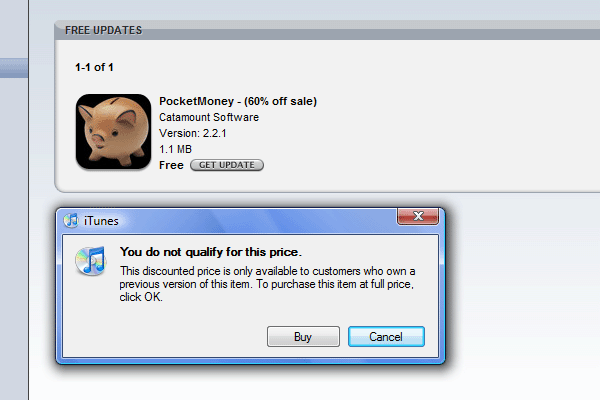Click the Free price label

point(171,165)
